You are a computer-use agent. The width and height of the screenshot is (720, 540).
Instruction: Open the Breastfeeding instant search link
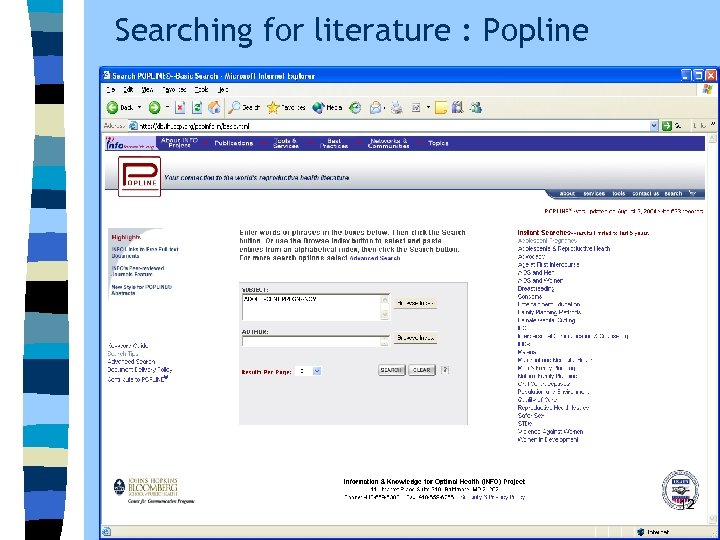[535, 289]
